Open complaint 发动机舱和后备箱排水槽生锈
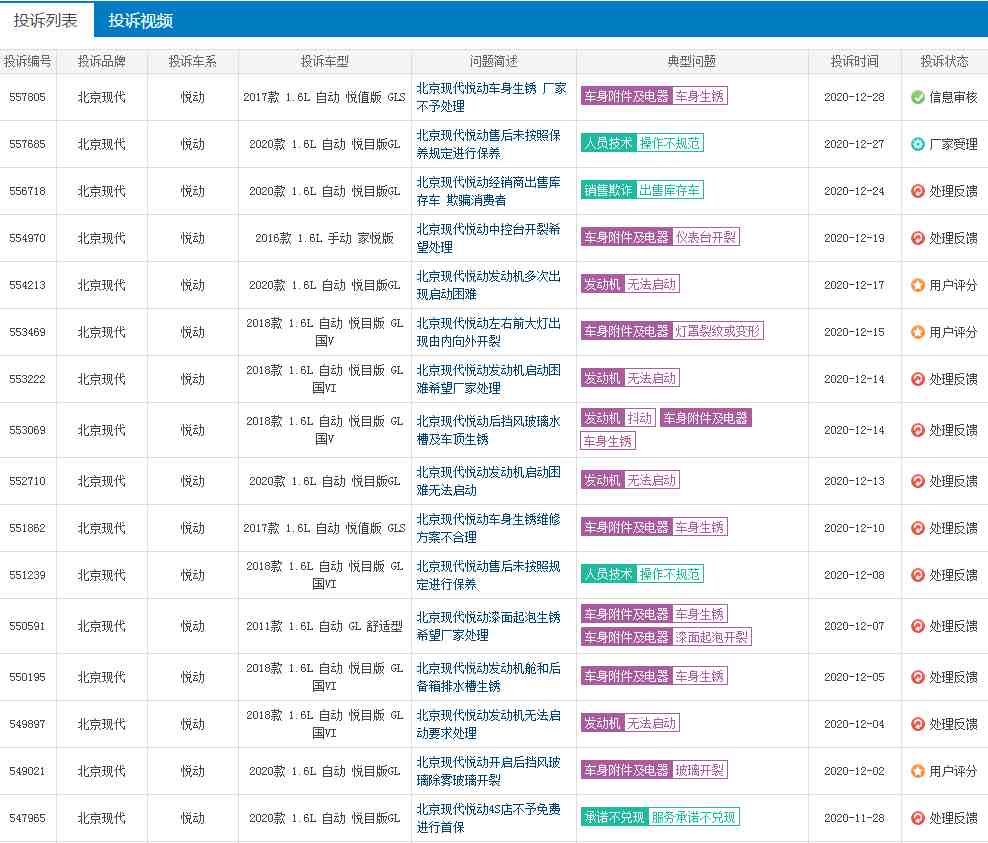Image resolution: width=988 pixels, height=843 pixels. point(488,677)
